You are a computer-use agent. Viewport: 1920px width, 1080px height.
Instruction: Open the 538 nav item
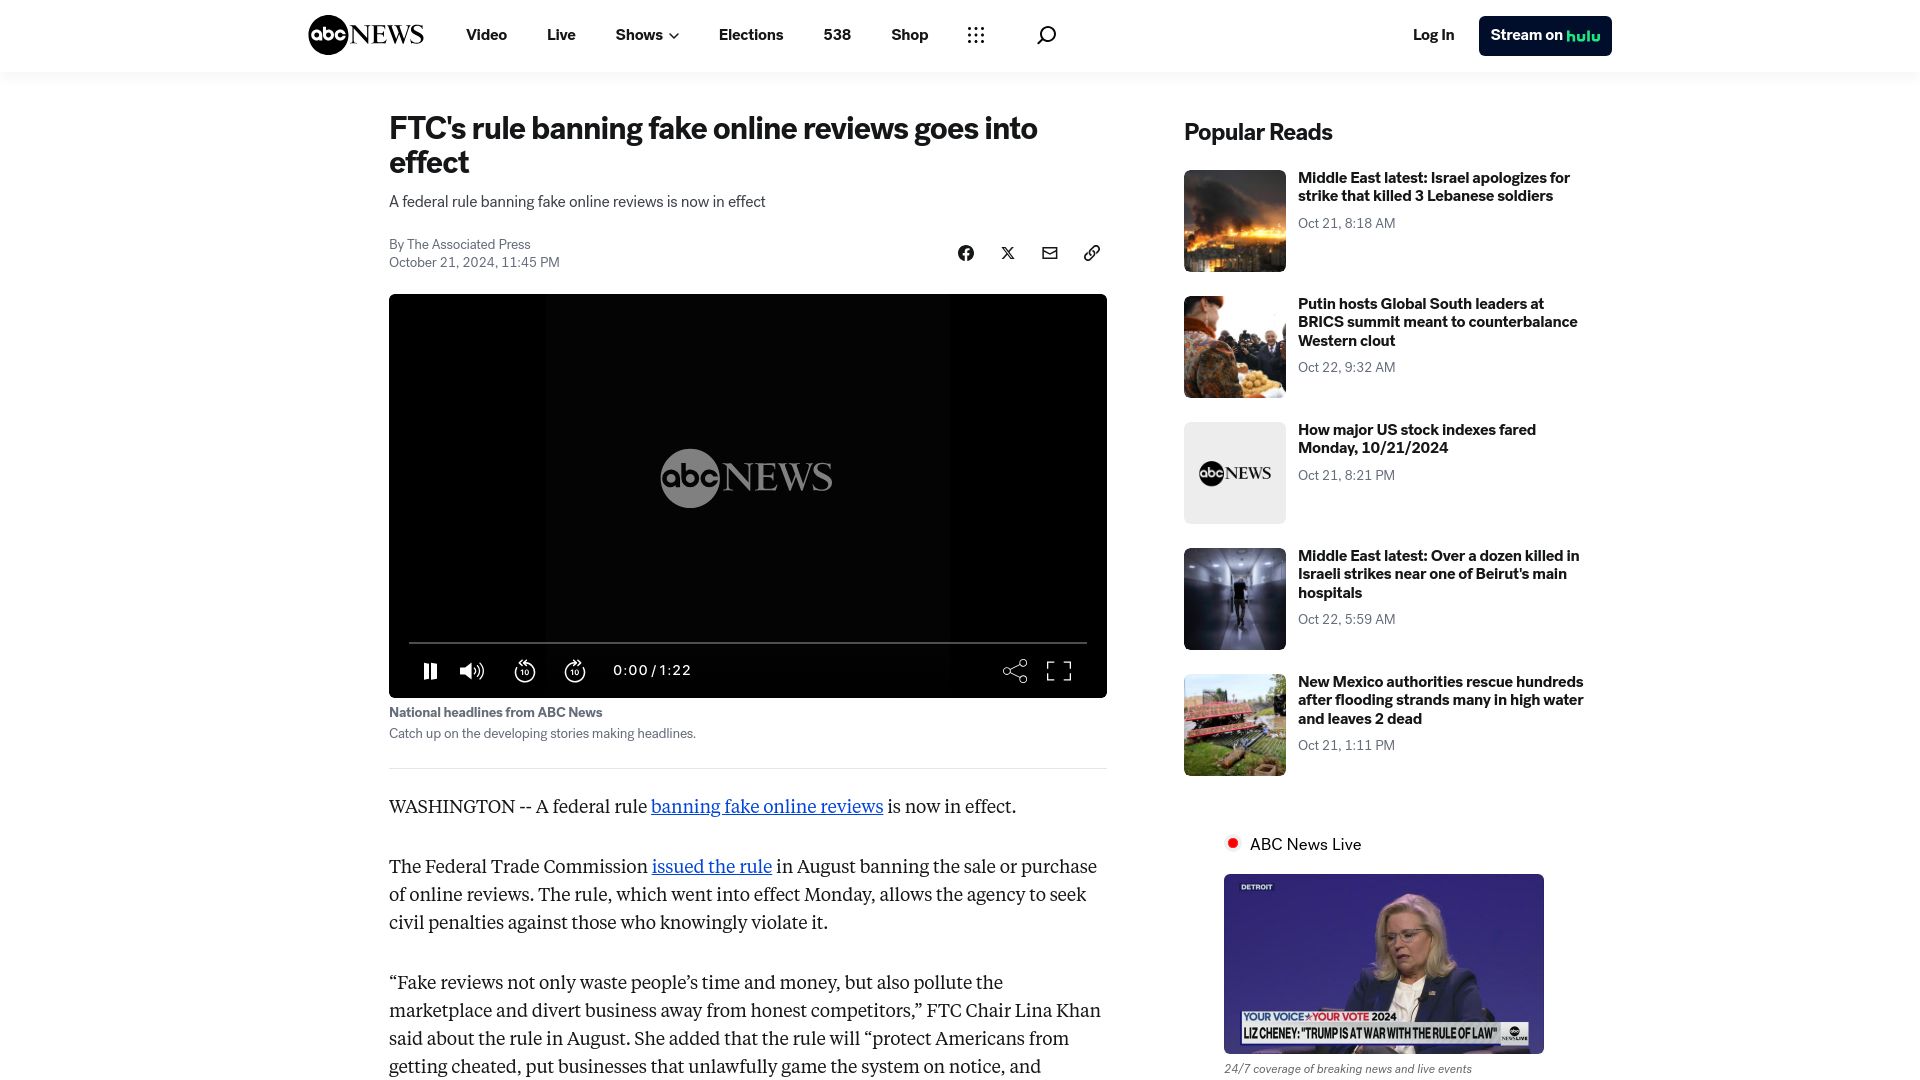tap(837, 35)
